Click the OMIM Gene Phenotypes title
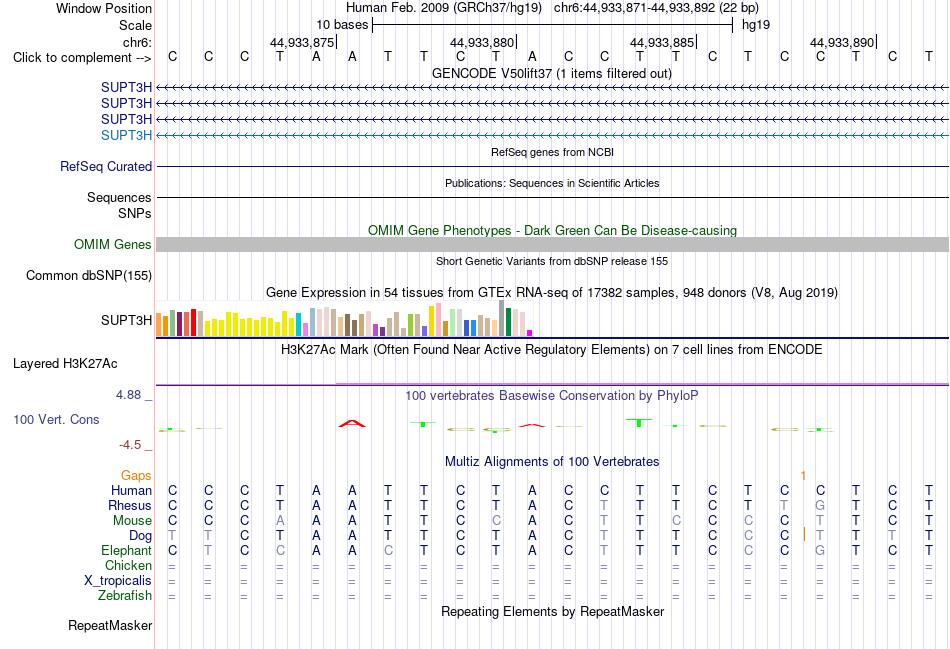This screenshot has width=950, height=649. click(x=553, y=230)
